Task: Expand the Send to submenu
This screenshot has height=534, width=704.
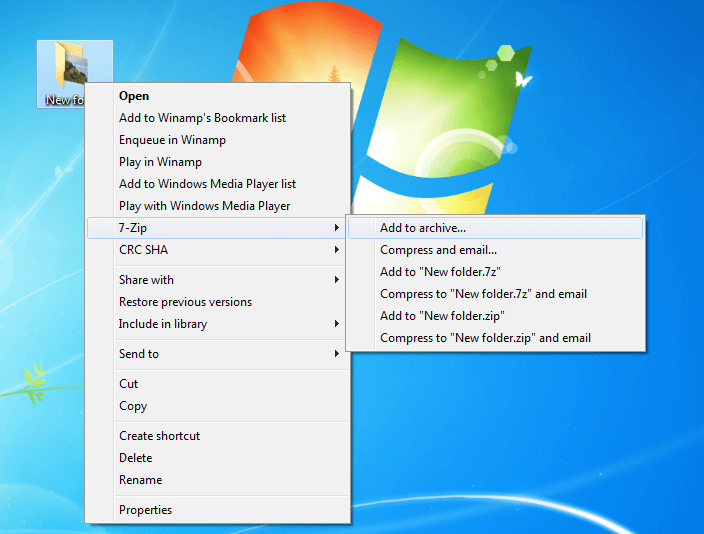Action: [x=139, y=354]
